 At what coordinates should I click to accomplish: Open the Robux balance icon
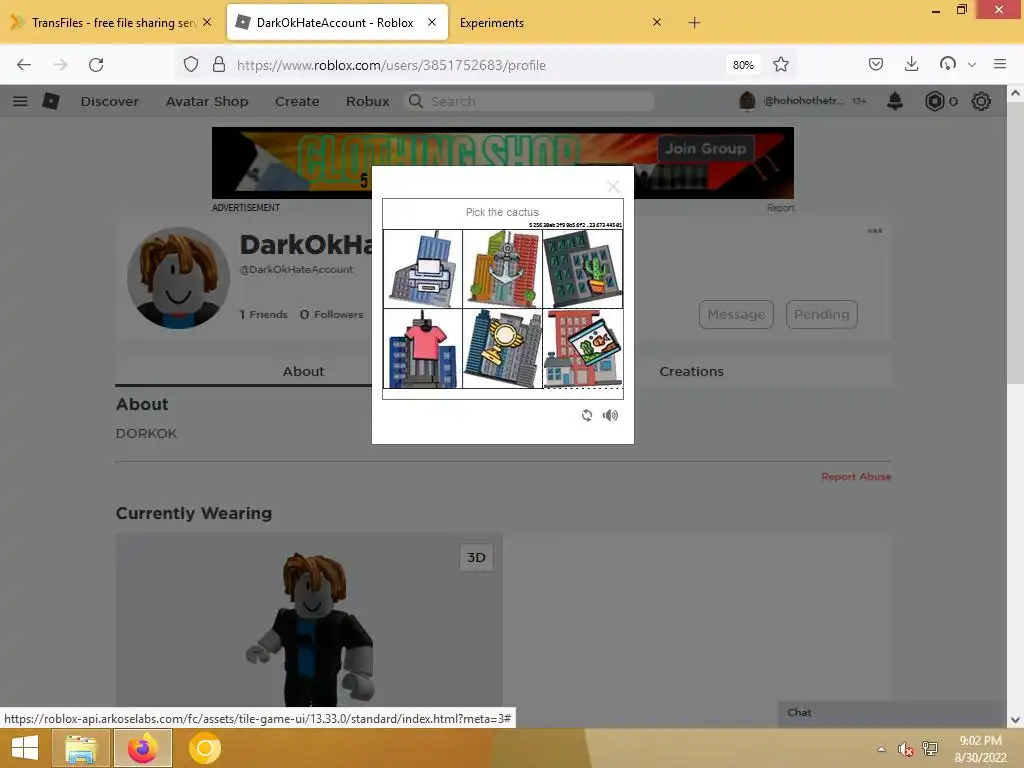[935, 101]
